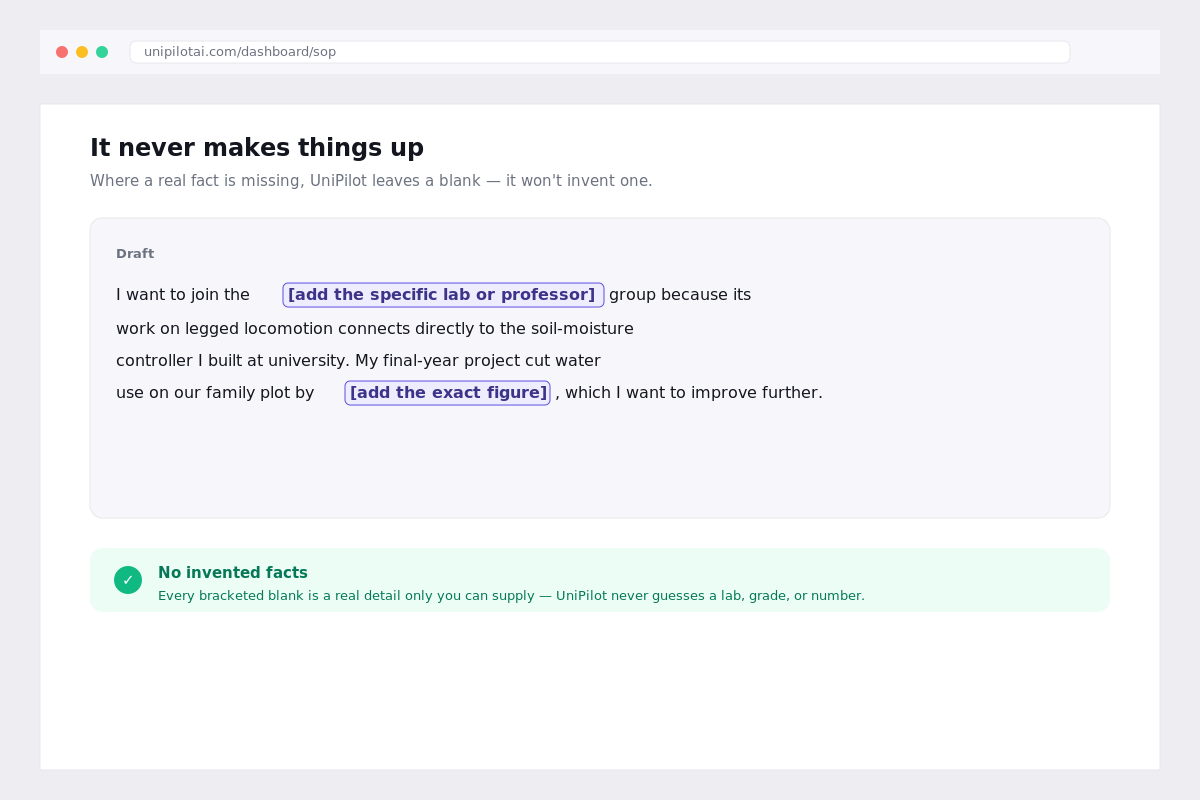Viewport: 1200px width, 800px height.
Task: Click text "use on our family plot by"
Action: click(215, 393)
